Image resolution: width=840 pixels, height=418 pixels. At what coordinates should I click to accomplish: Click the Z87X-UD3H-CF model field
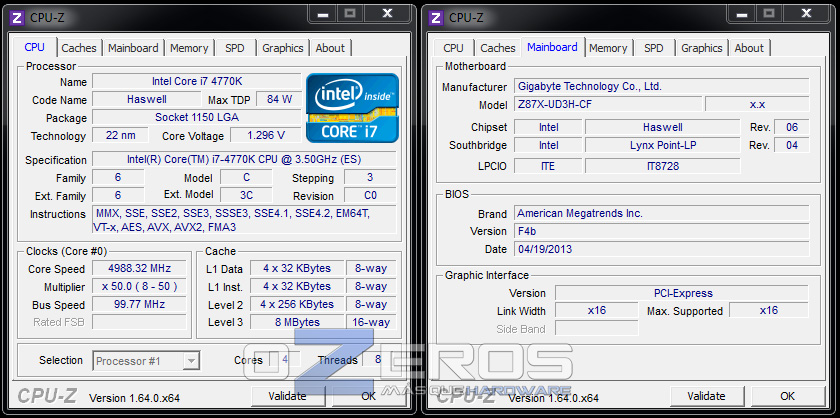click(608, 104)
